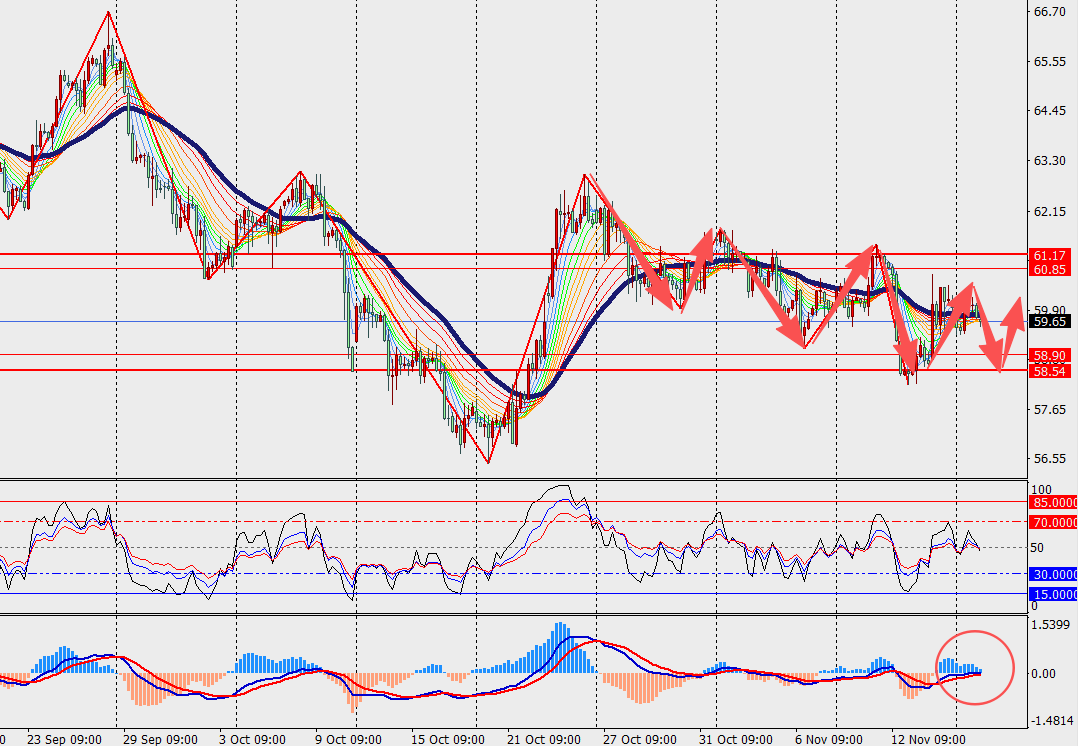Click the -1.4814 value on MACD scale
This screenshot has height=746, width=1079.
click(1053, 720)
